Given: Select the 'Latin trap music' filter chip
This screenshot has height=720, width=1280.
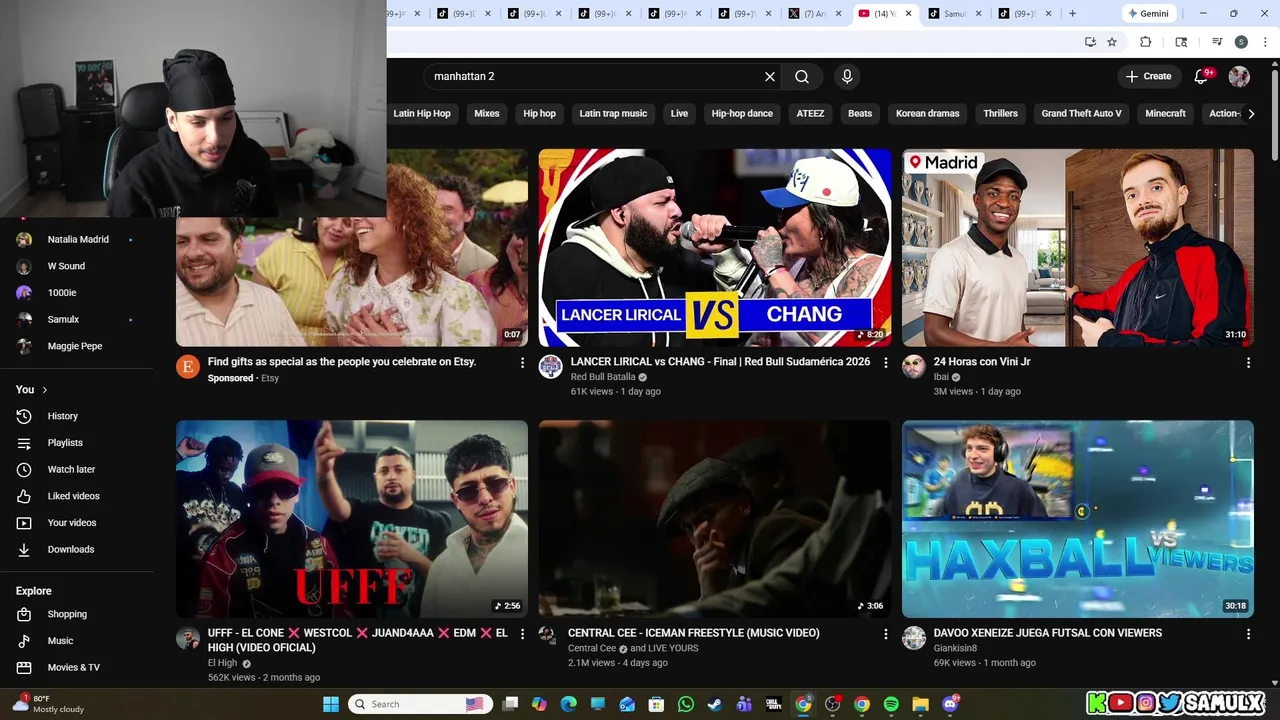Looking at the screenshot, I should click(x=613, y=114).
